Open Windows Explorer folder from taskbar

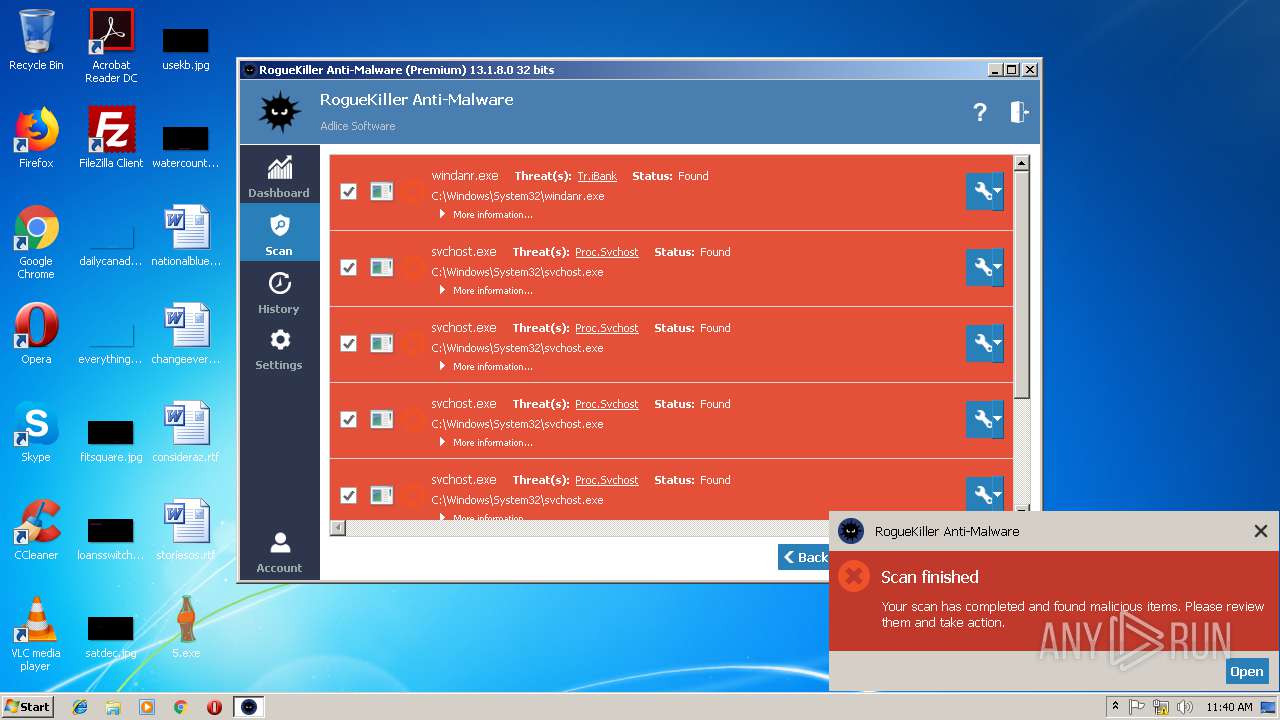pos(113,707)
